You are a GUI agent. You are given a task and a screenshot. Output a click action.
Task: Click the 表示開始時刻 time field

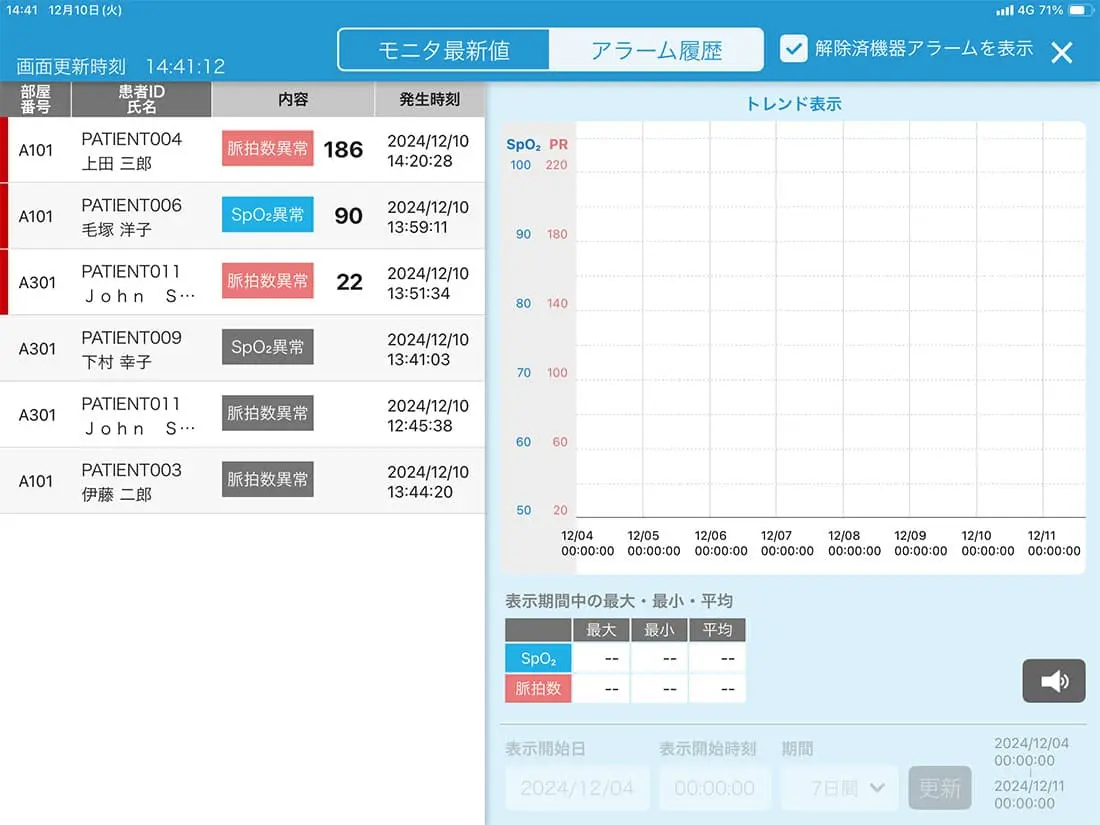[714, 788]
